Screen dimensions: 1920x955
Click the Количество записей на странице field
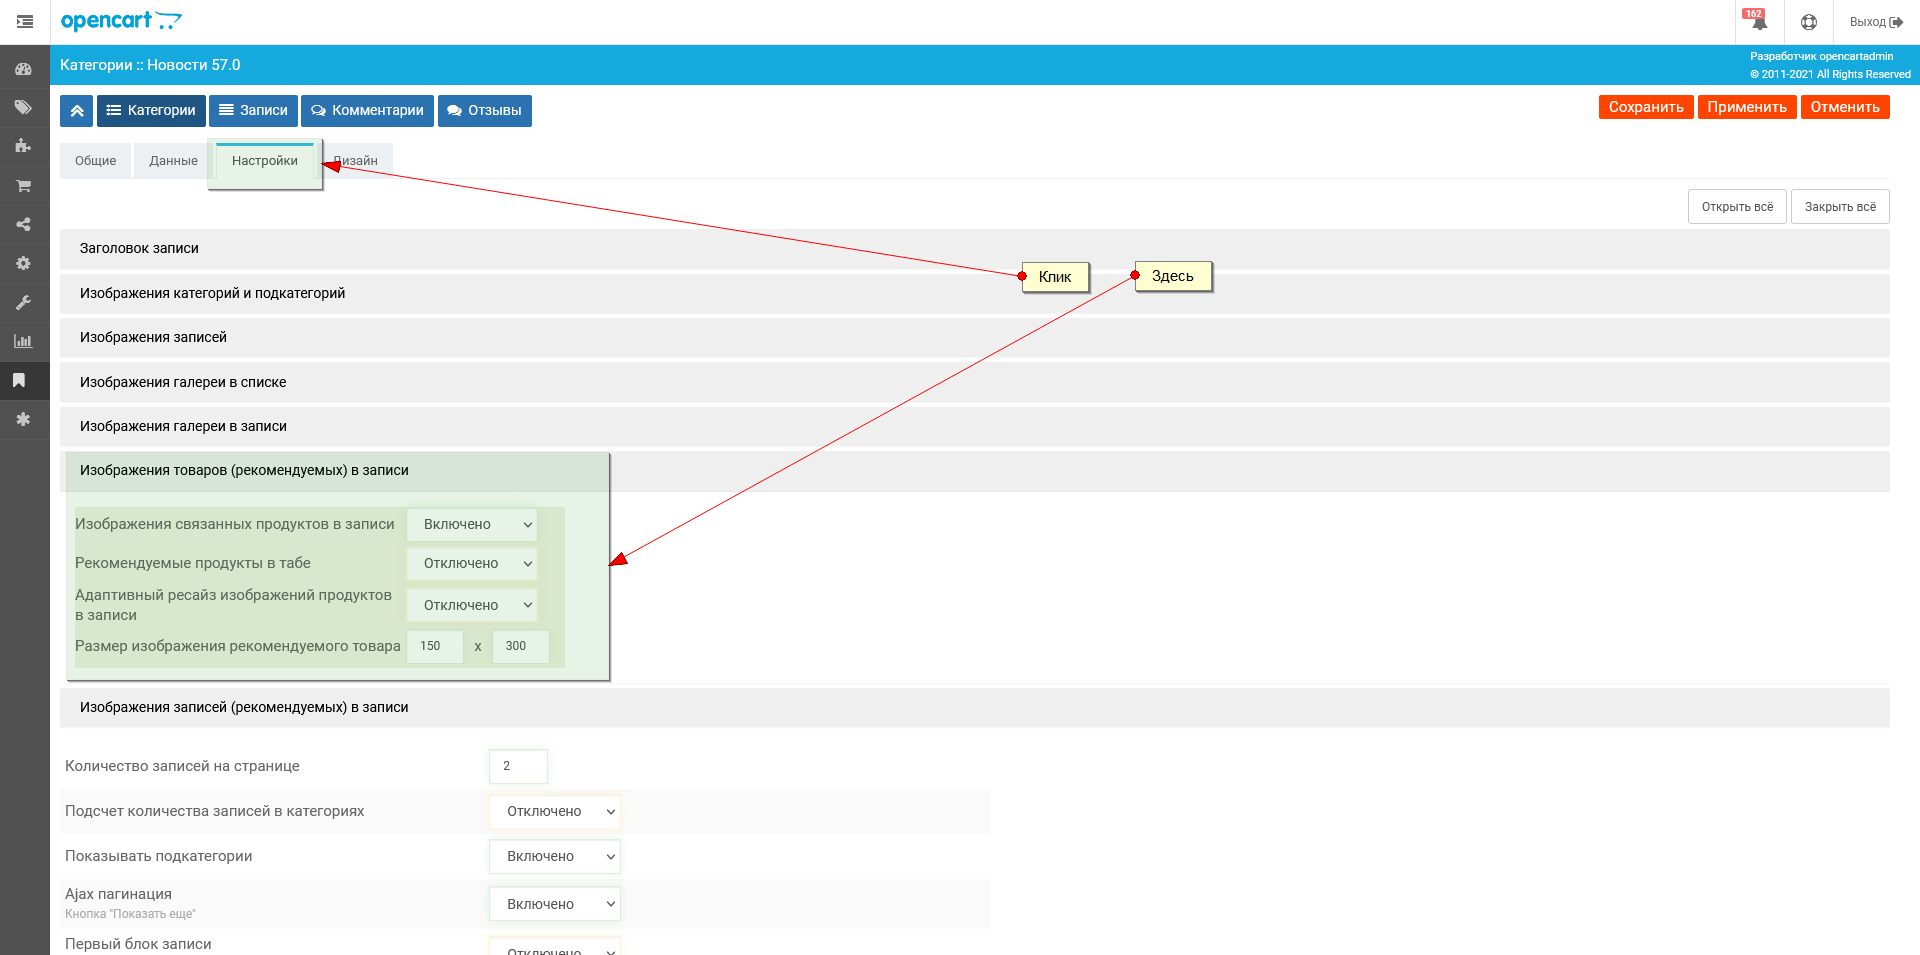[x=518, y=767]
